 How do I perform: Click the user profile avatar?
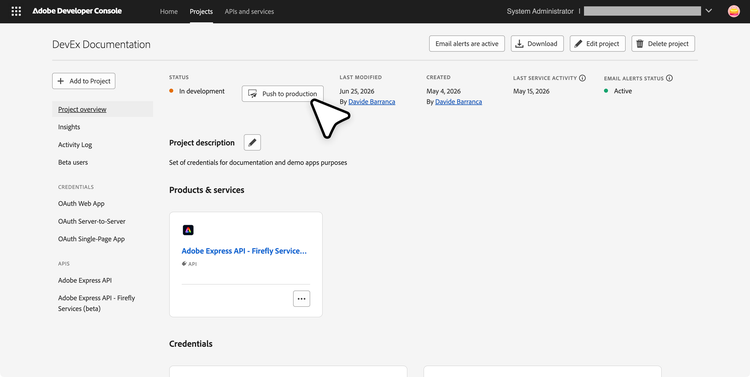click(x=733, y=11)
